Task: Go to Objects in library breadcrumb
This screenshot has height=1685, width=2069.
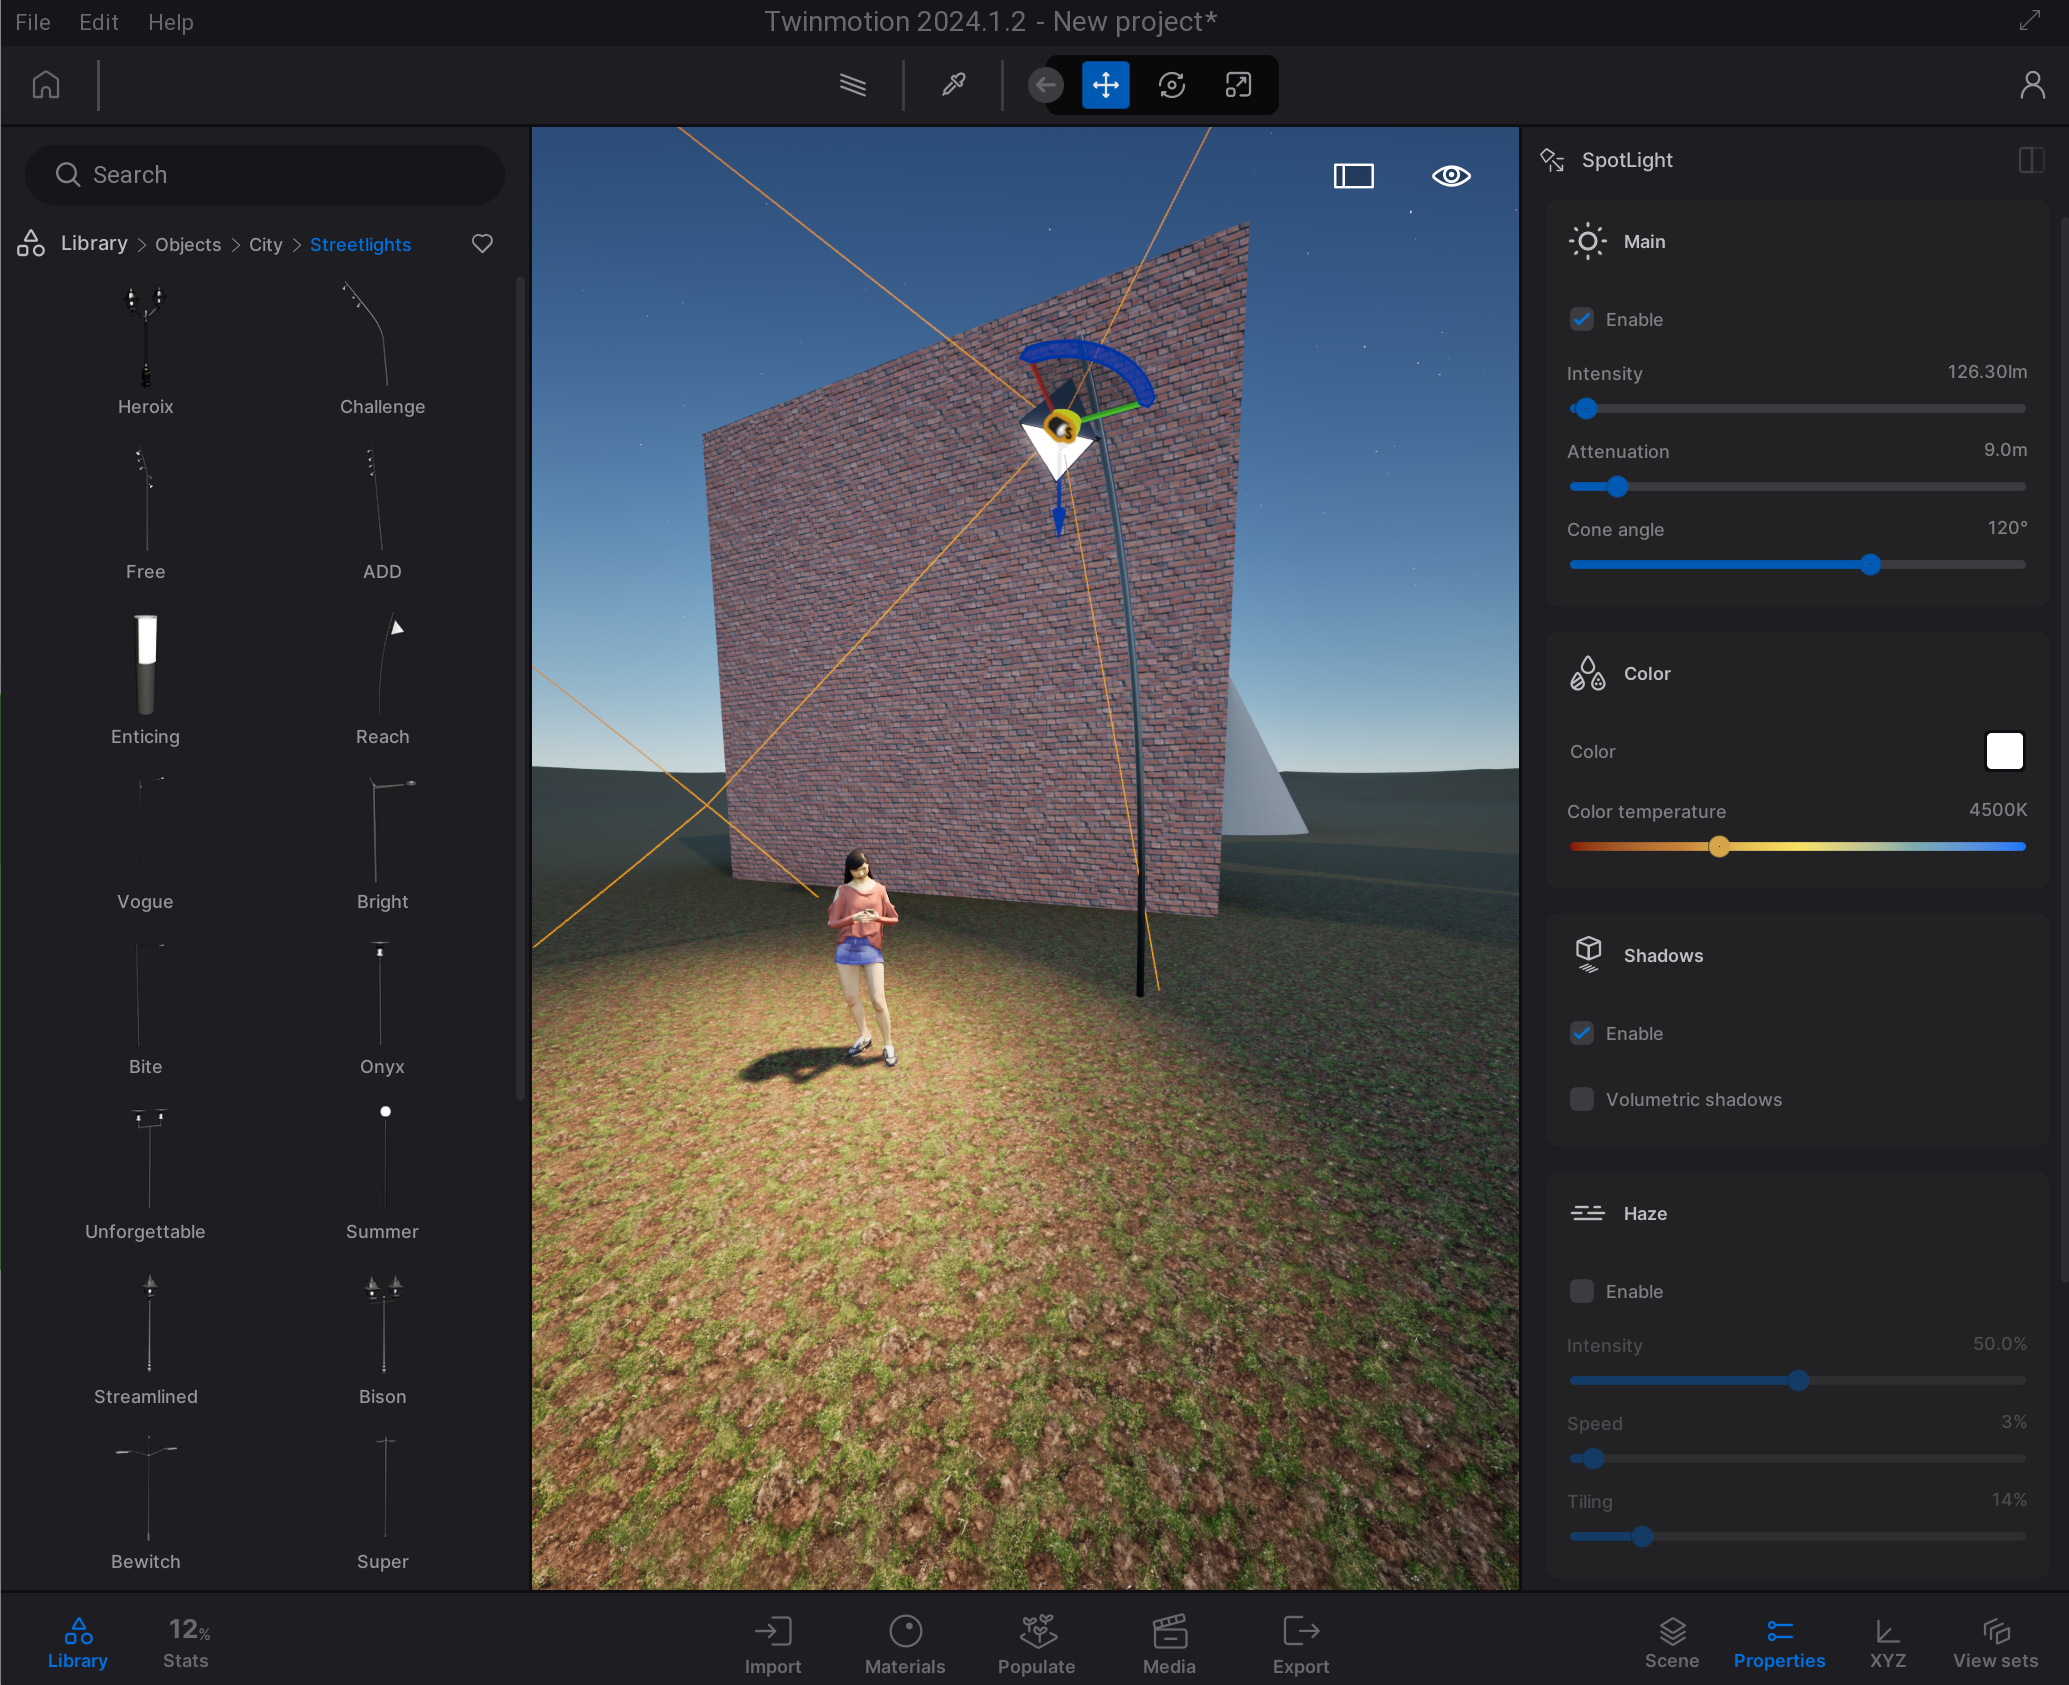Action: pos(188,245)
